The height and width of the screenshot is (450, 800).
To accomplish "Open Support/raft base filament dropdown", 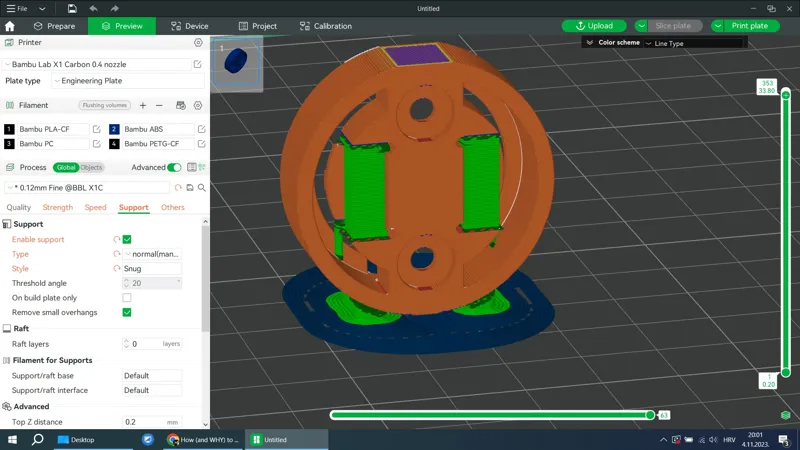I will pyautogui.click(x=152, y=376).
